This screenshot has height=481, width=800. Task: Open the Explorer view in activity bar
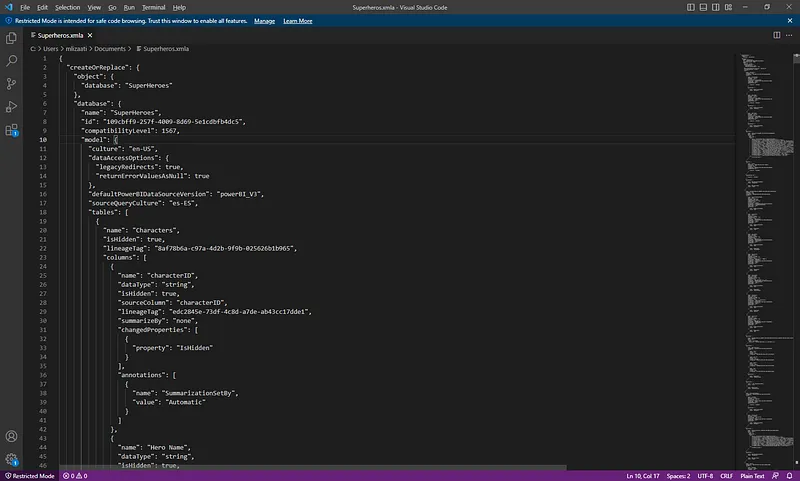(x=11, y=38)
